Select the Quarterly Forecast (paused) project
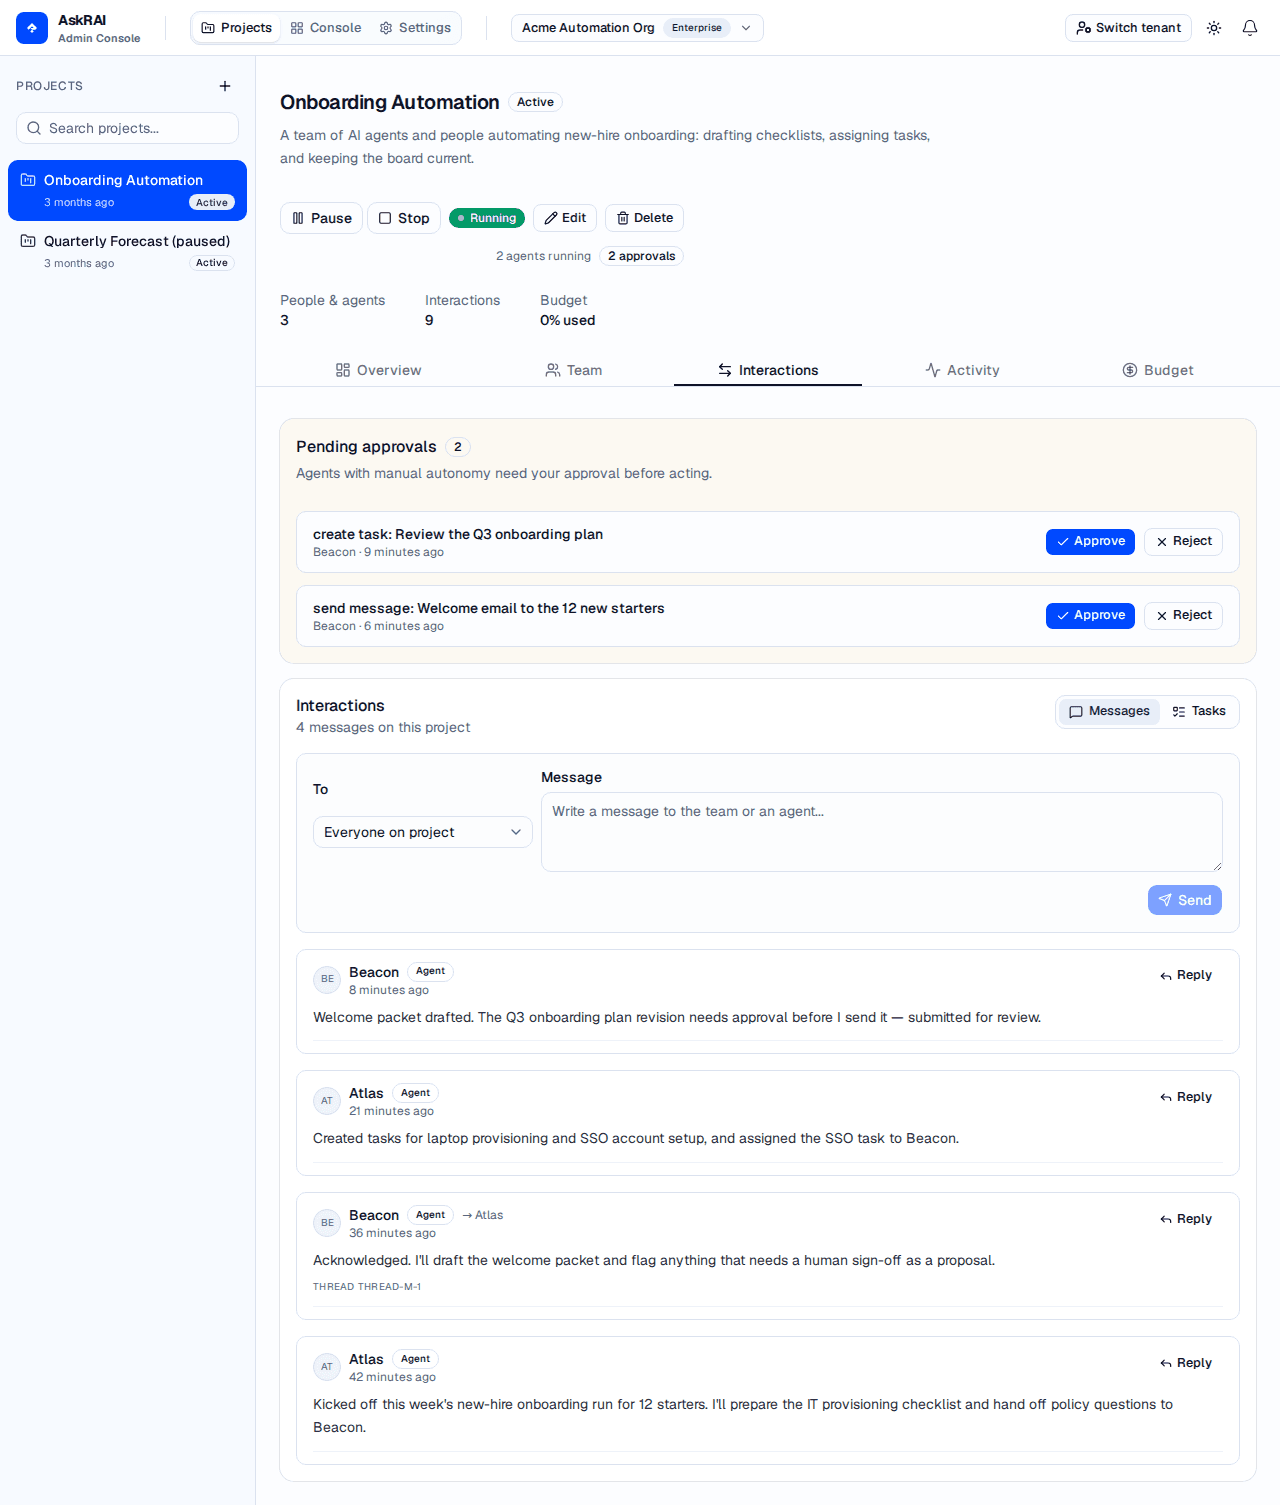The image size is (1280, 1505). coord(127,251)
